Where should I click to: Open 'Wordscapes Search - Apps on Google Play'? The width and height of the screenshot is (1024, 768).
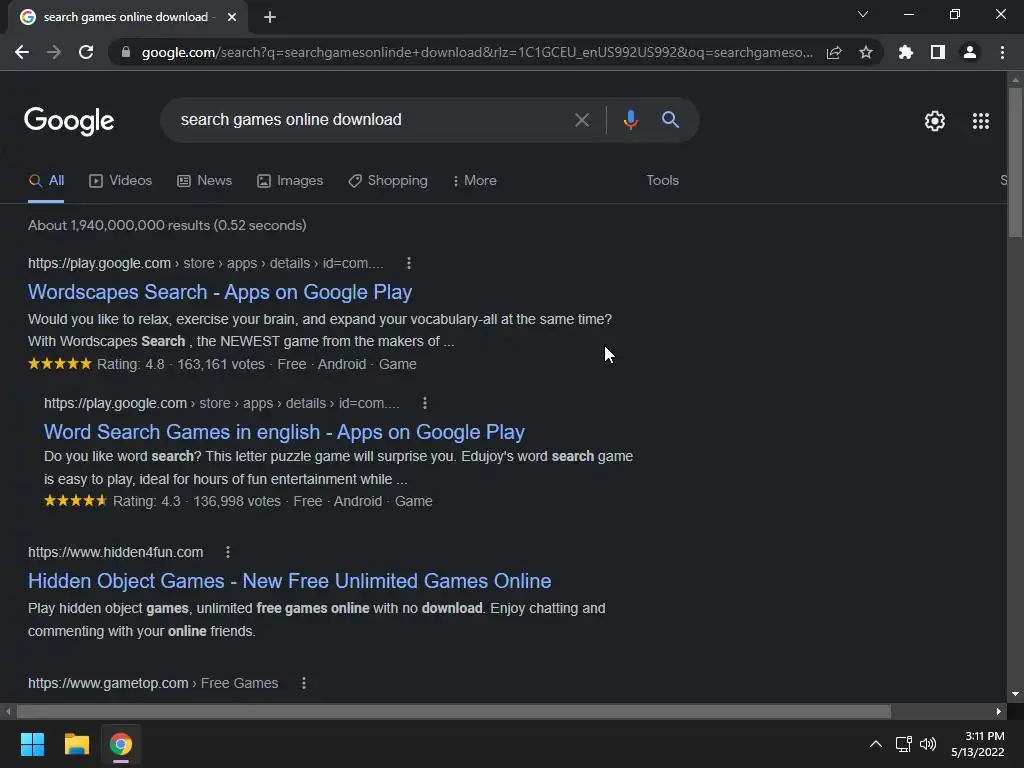click(219, 292)
